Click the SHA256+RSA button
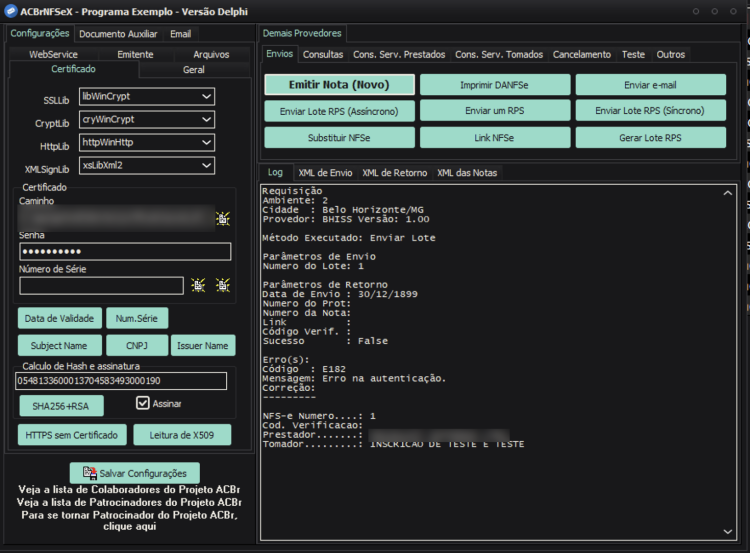This screenshot has width=750, height=553. pos(61,406)
